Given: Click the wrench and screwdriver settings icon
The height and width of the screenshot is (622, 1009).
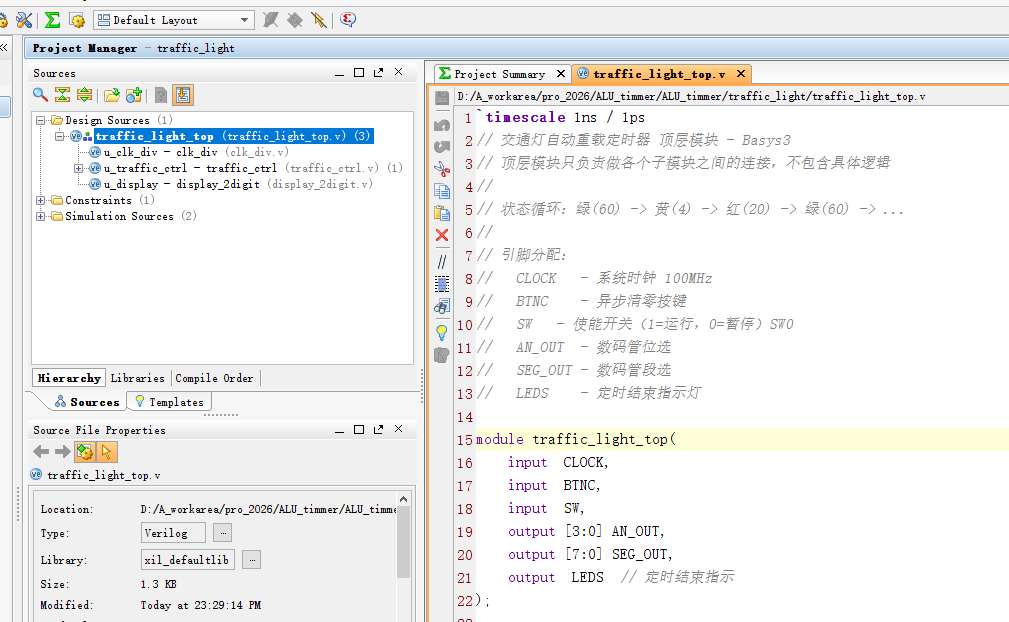Looking at the screenshot, I should pyautogui.click(x=24, y=20).
